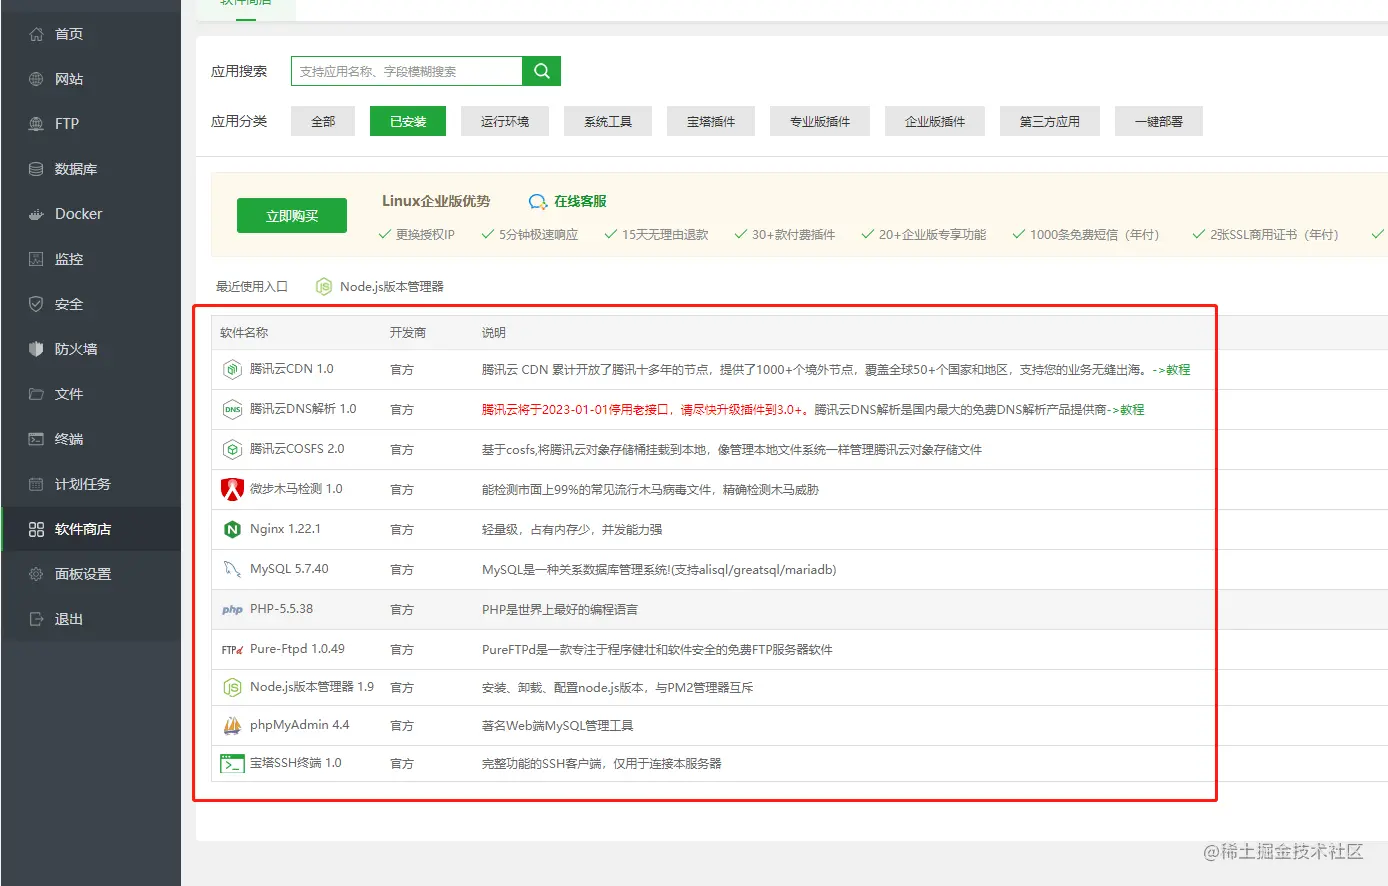The width and height of the screenshot is (1388, 886).
Task: Click software name Node.js版本管理器 1.9
Action: click(312, 687)
